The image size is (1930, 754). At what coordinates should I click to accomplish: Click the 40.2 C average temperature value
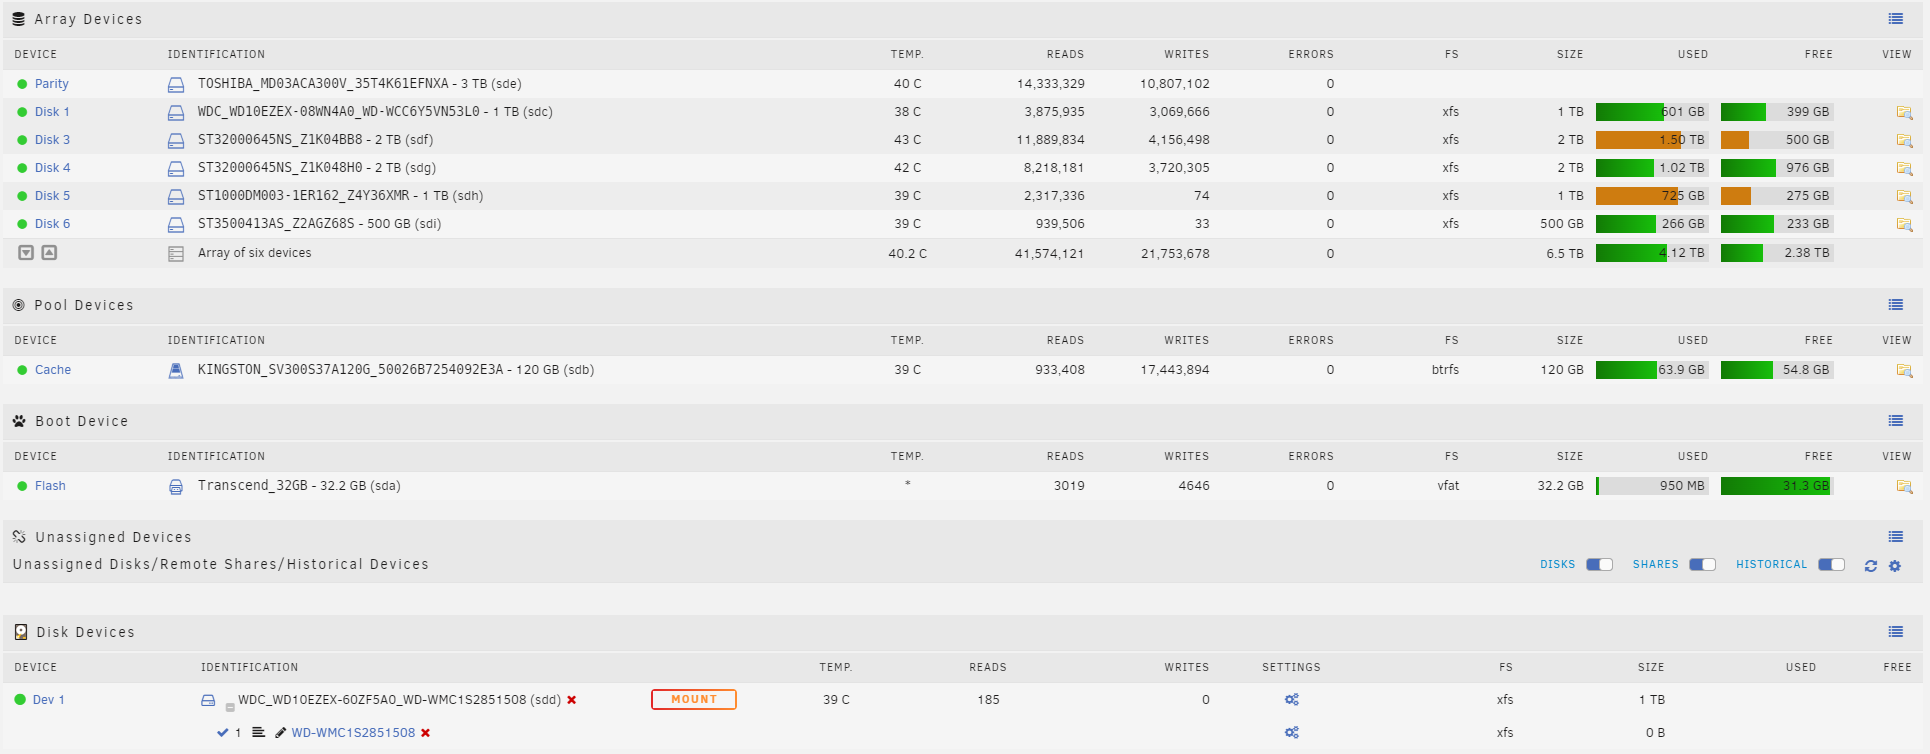[x=907, y=254]
